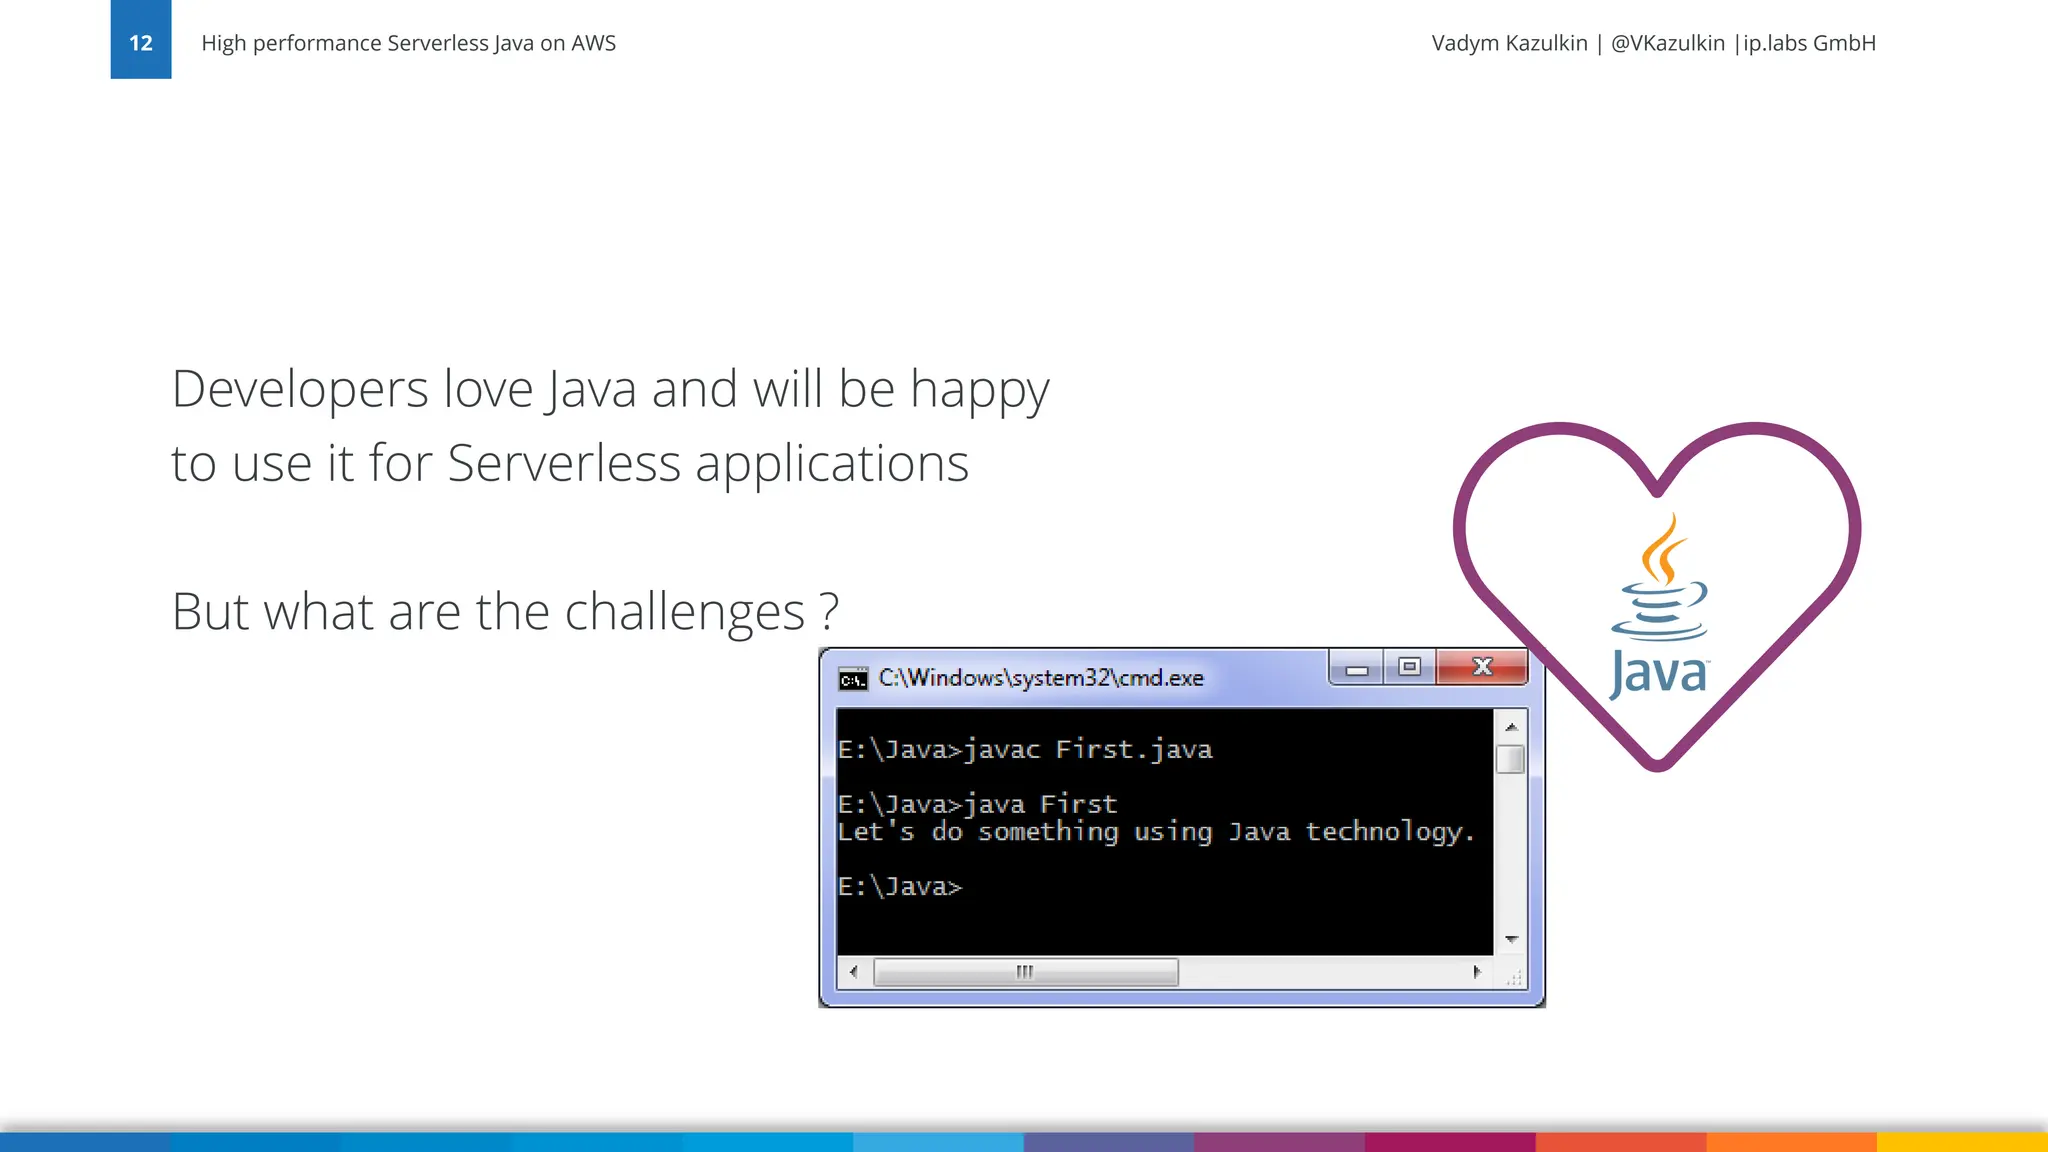This screenshot has width=2048, height=1152.
Task: Minimize the cmd.exe window
Action: click(1357, 669)
